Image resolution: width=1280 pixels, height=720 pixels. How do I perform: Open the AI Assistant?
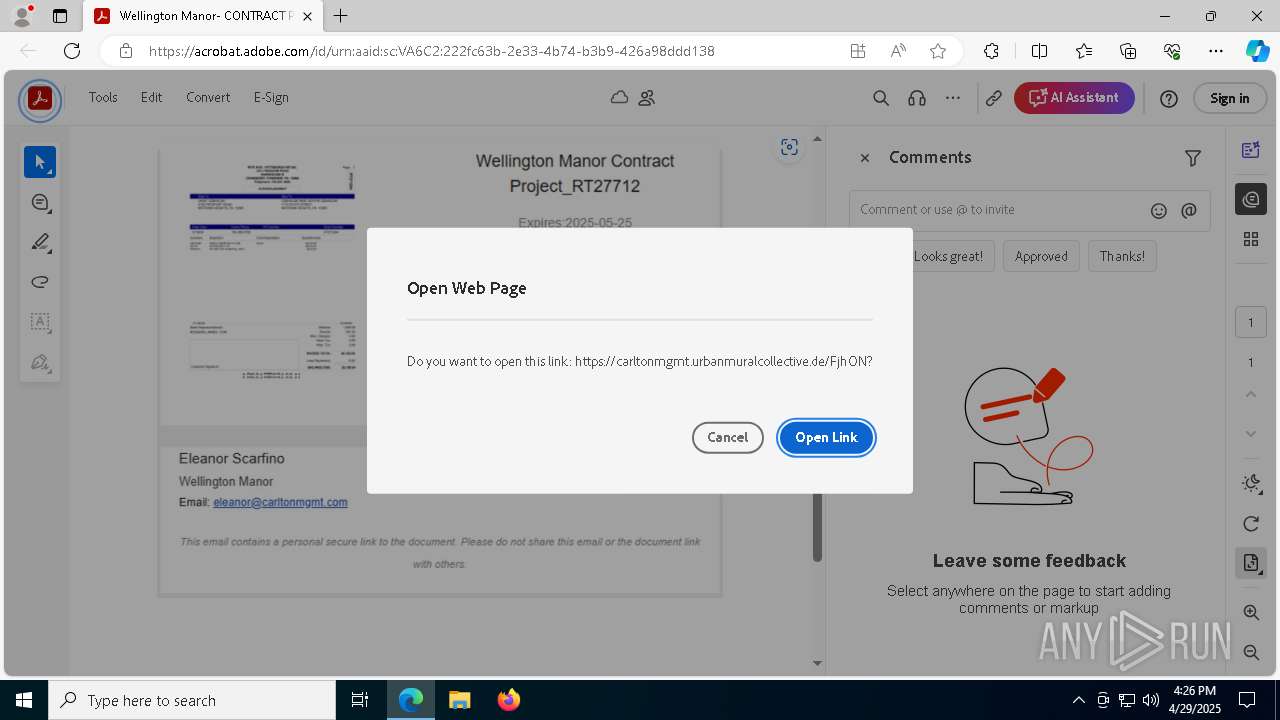pos(1074,97)
